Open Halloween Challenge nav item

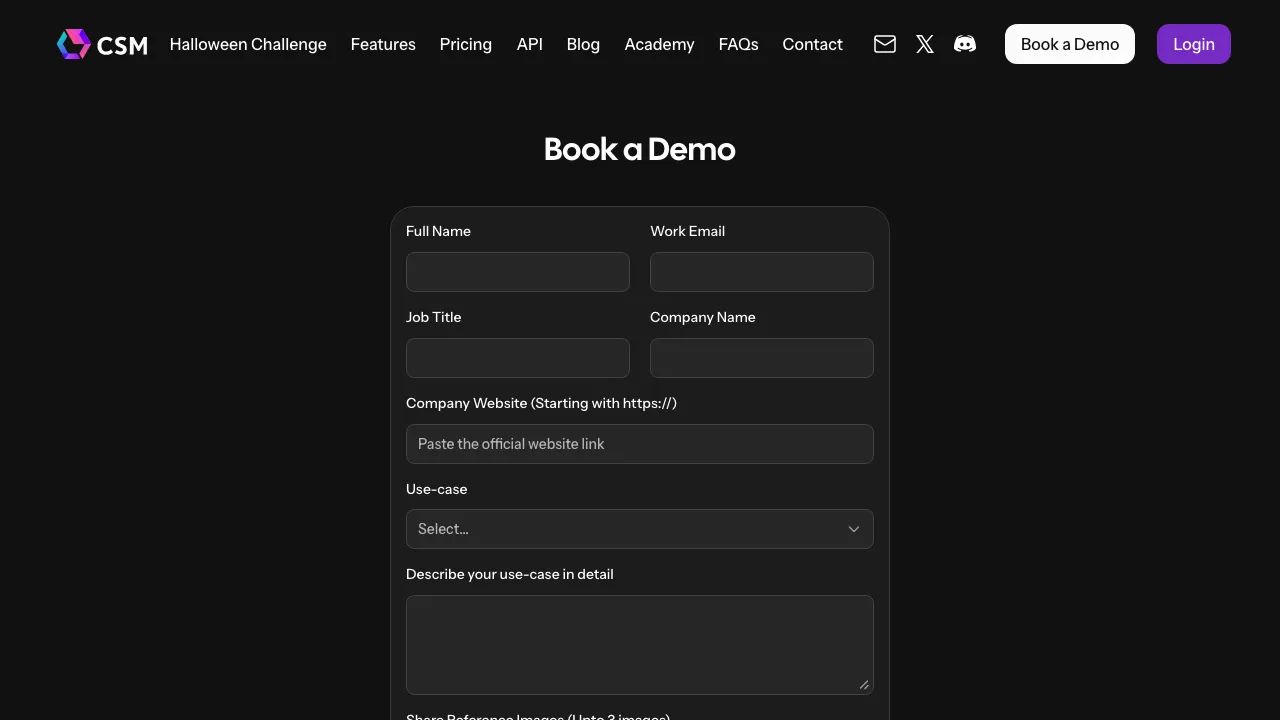tap(248, 44)
